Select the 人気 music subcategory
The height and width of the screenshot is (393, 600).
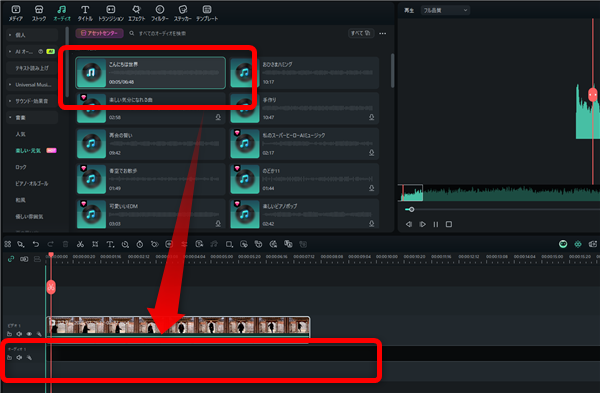(20, 134)
